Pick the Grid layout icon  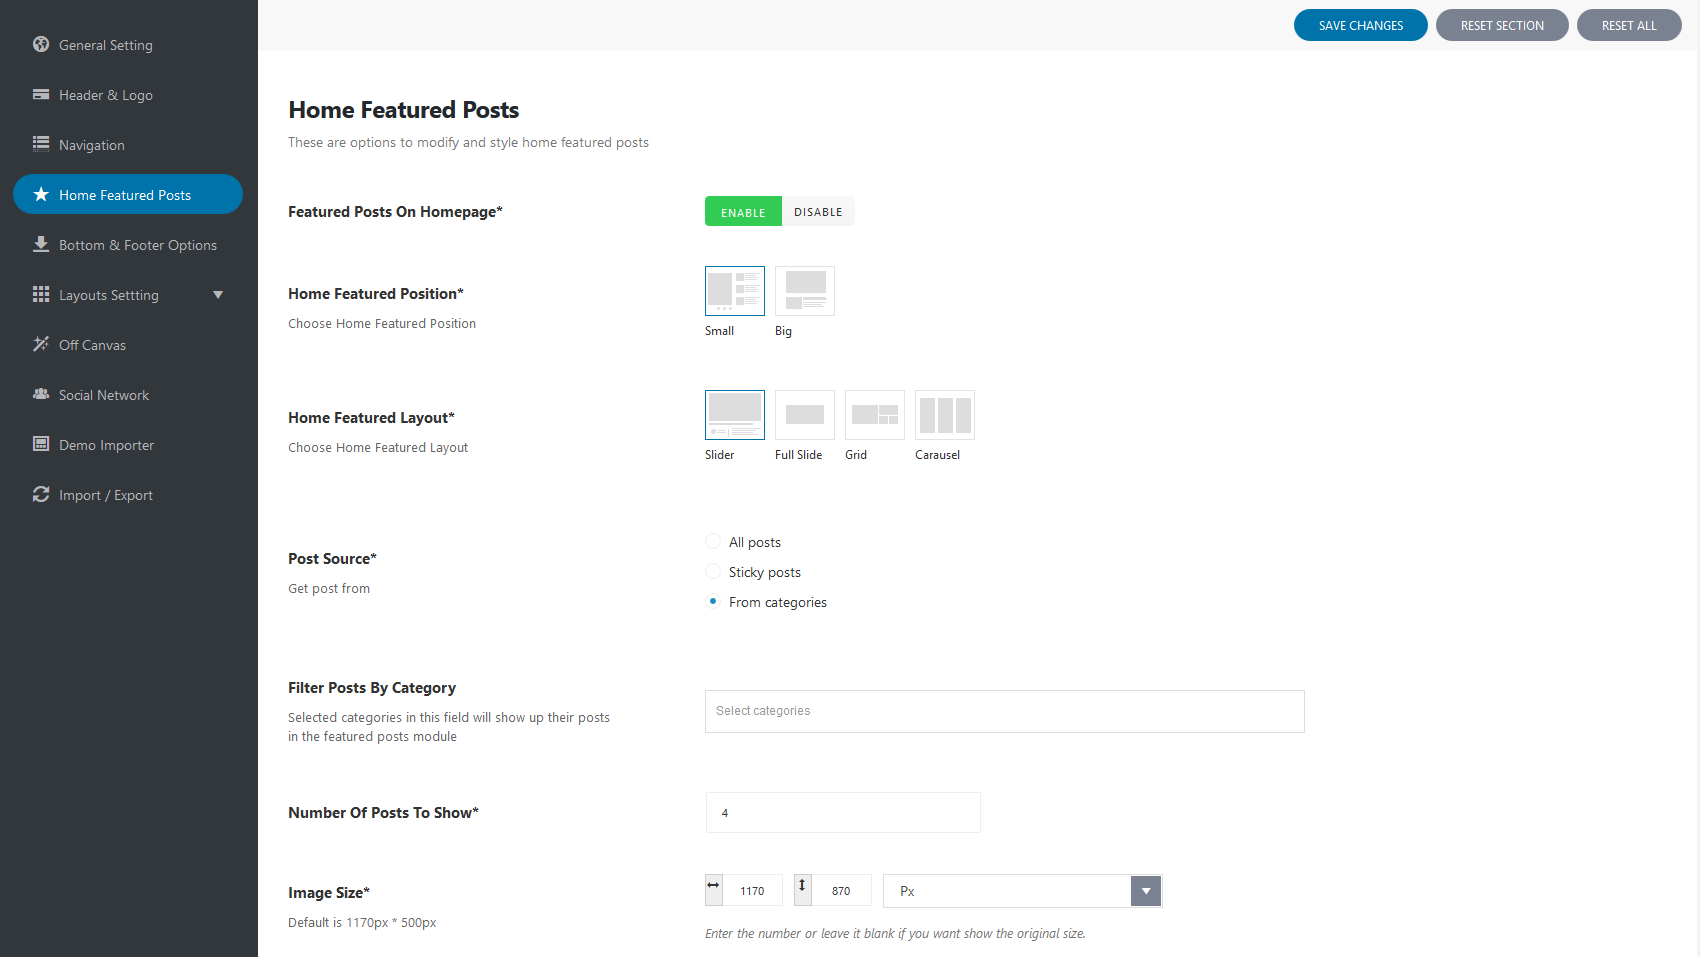pos(874,415)
